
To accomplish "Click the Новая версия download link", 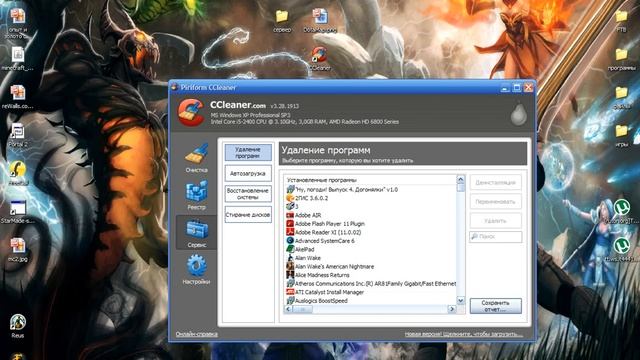I will click(x=464, y=334).
